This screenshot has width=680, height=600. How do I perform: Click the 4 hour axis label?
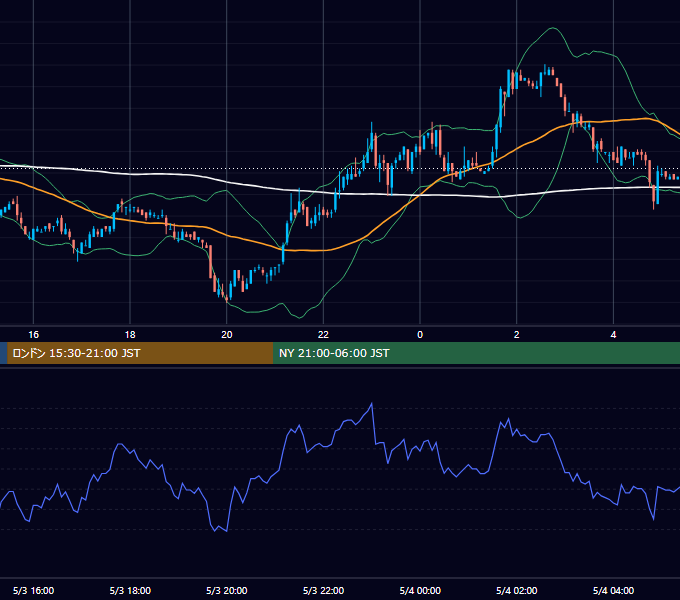point(613,335)
